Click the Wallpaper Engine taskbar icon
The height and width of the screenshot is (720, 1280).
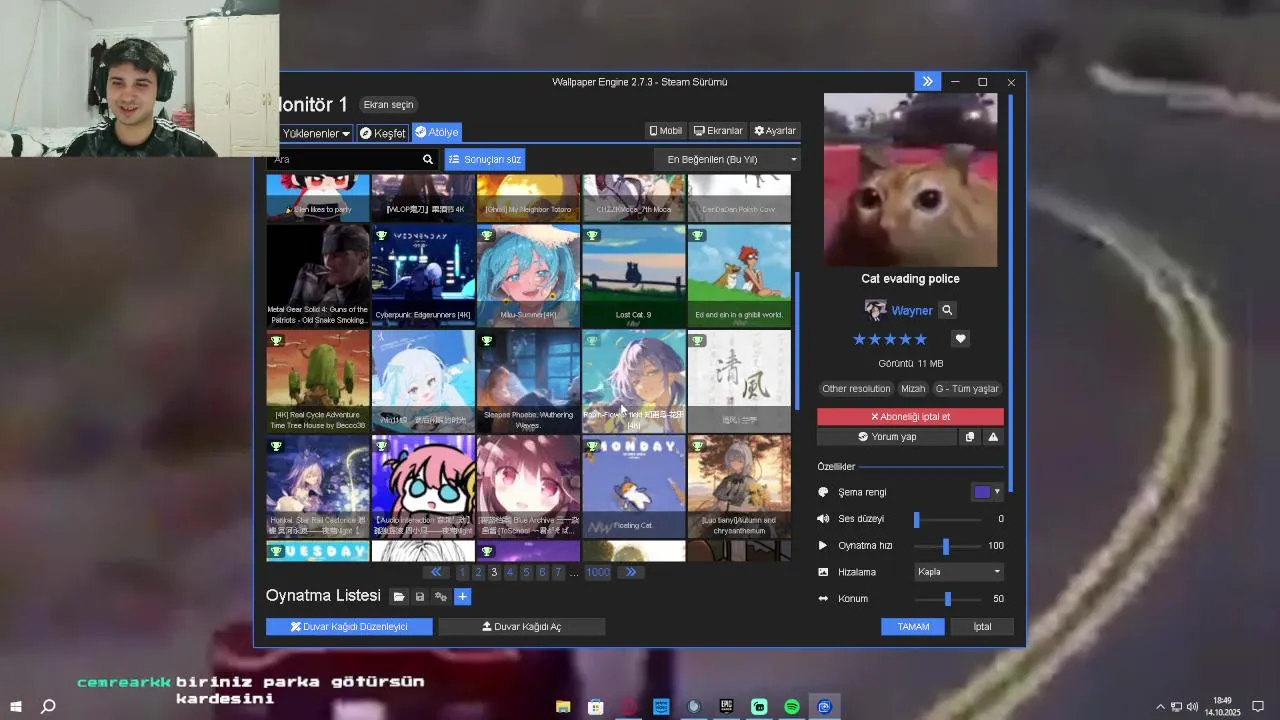(824, 706)
